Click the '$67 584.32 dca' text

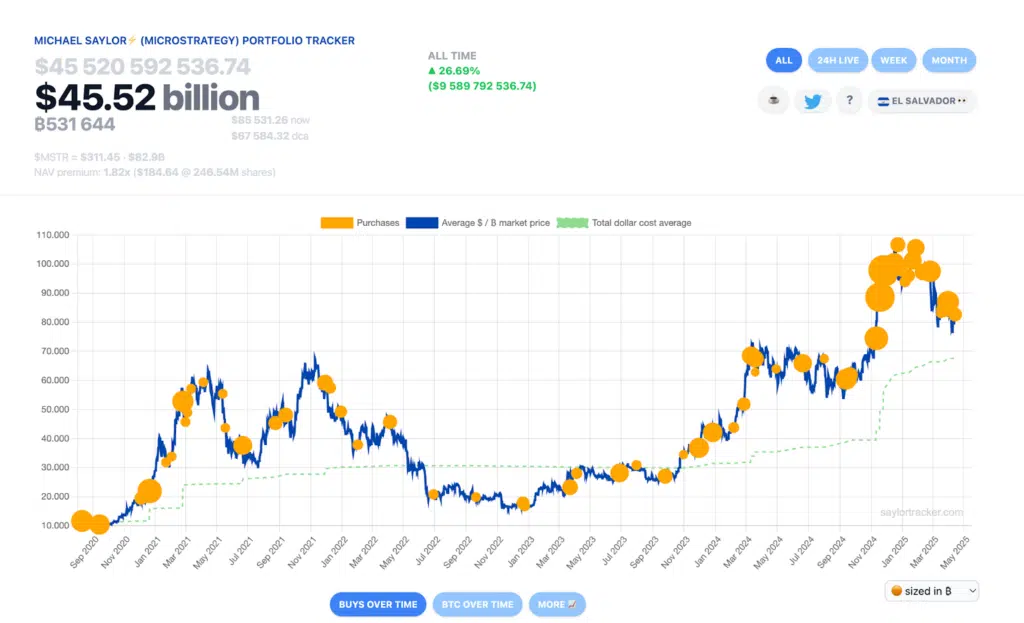[270, 136]
